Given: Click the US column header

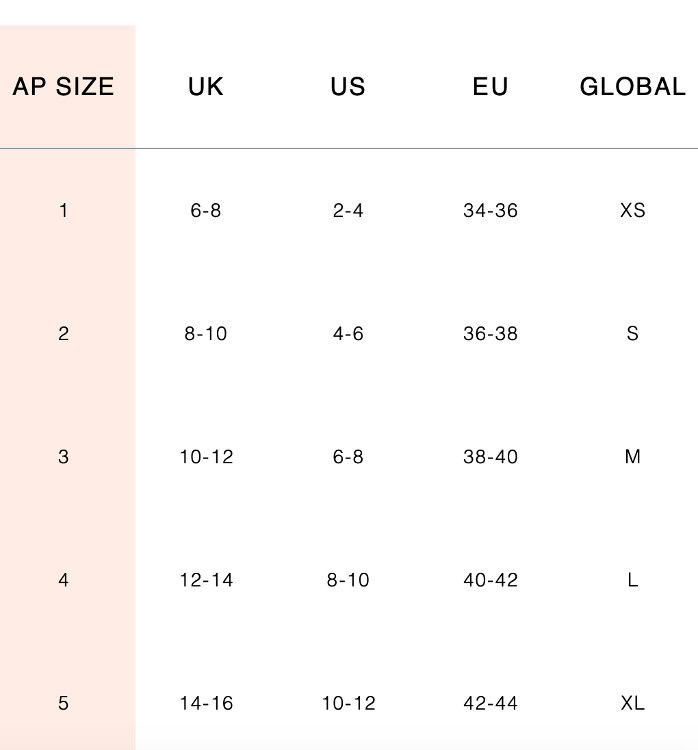Looking at the screenshot, I should click(348, 87).
